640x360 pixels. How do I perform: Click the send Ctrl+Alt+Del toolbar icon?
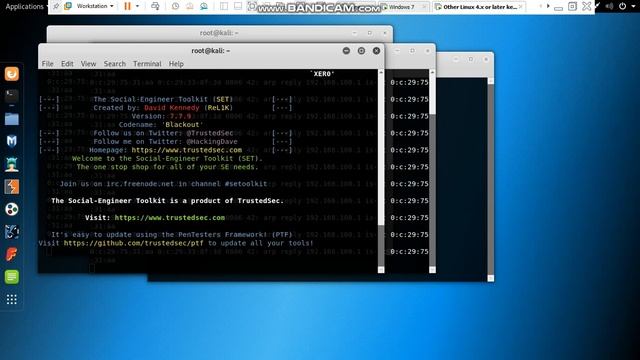pos(155,6)
